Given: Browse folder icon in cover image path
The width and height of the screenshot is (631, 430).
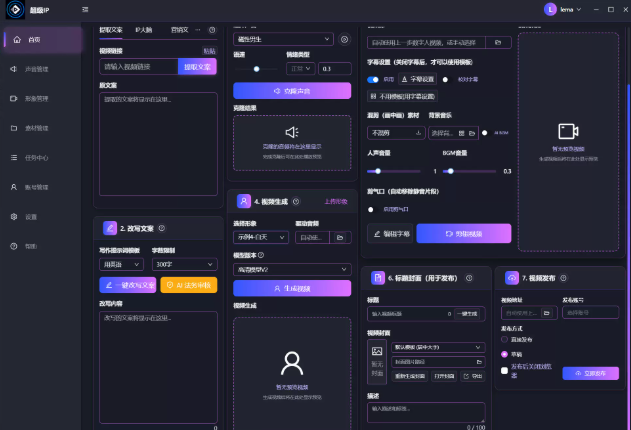Looking at the screenshot, I should click(x=479, y=362).
